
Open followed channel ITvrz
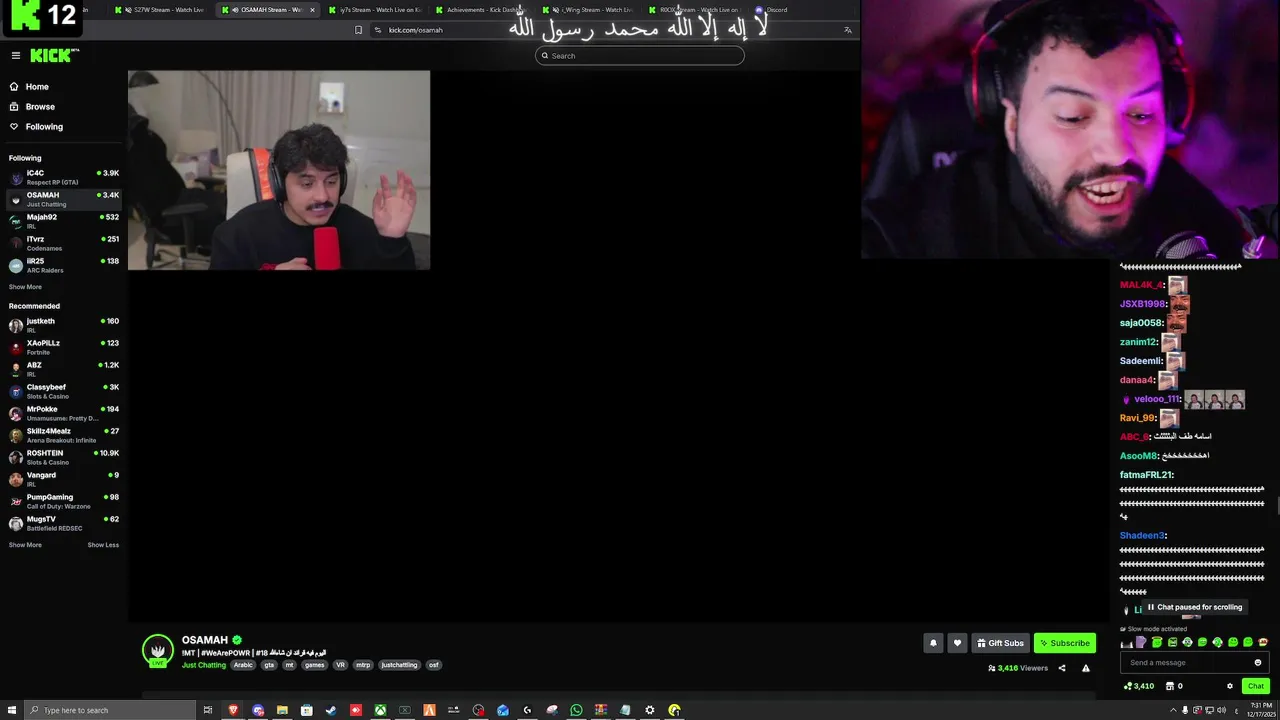point(64,243)
